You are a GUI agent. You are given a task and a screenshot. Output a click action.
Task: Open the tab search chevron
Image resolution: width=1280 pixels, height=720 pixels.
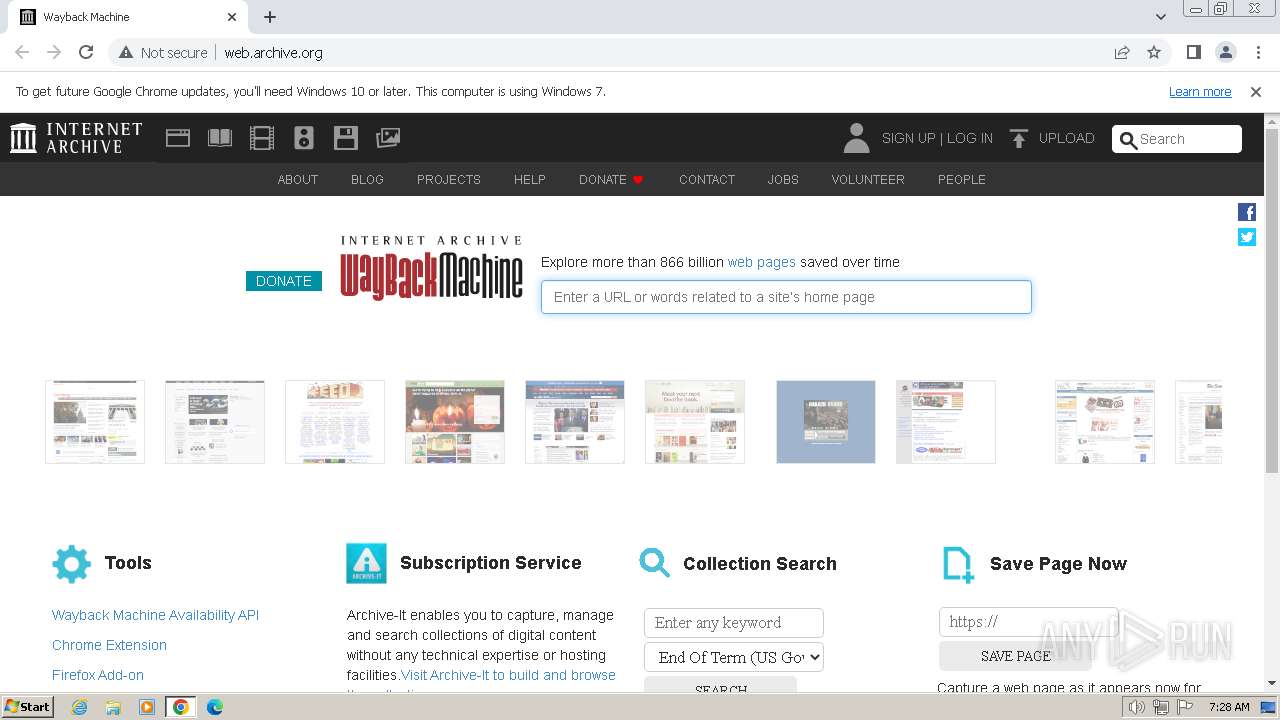click(1160, 17)
